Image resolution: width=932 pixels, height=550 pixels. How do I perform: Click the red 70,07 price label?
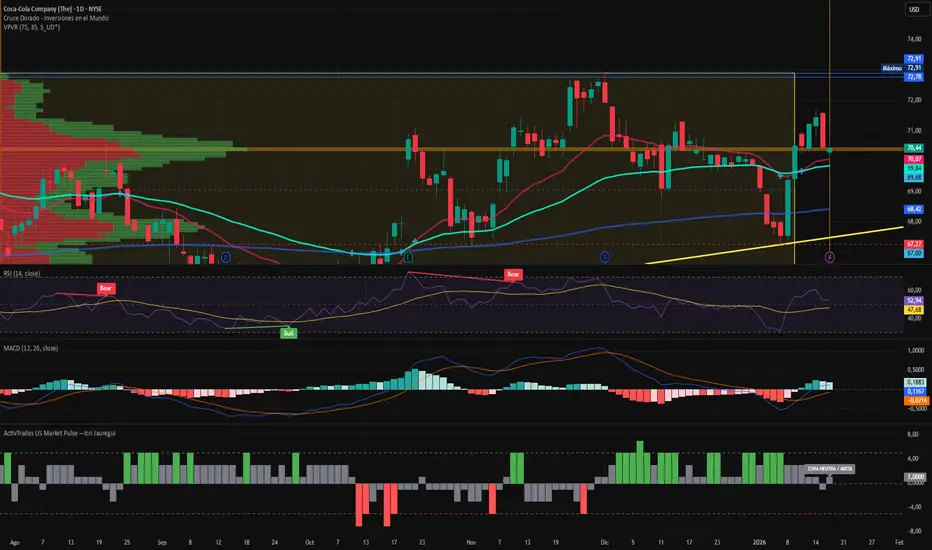[914, 159]
